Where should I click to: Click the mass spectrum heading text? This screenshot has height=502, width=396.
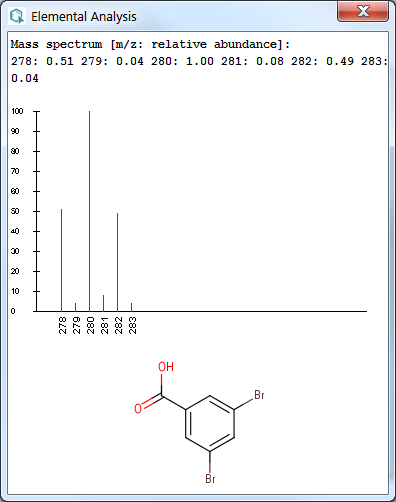point(150,44)
